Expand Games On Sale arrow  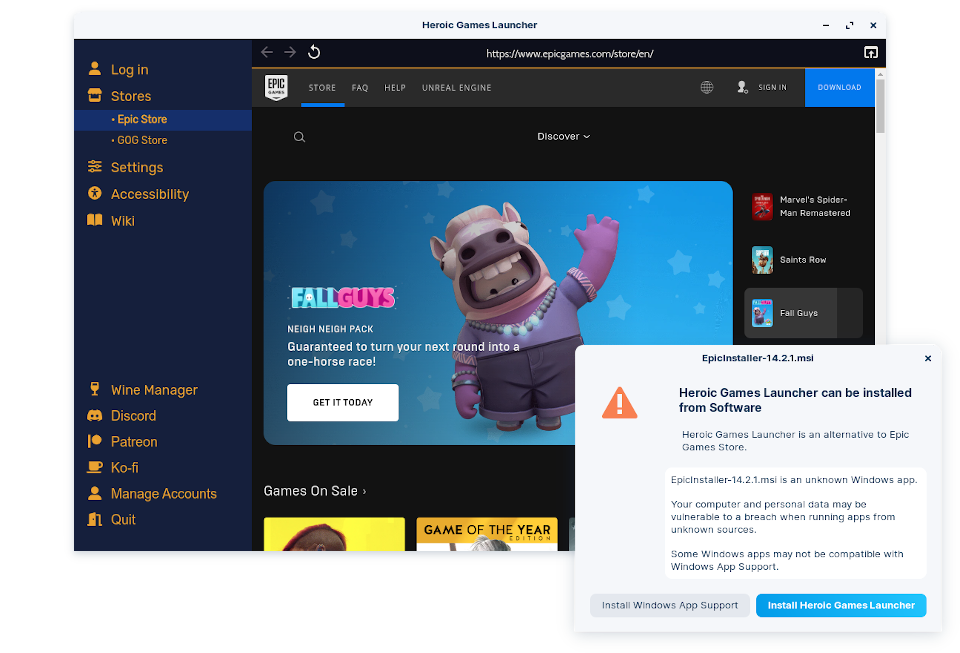[364, 491]
